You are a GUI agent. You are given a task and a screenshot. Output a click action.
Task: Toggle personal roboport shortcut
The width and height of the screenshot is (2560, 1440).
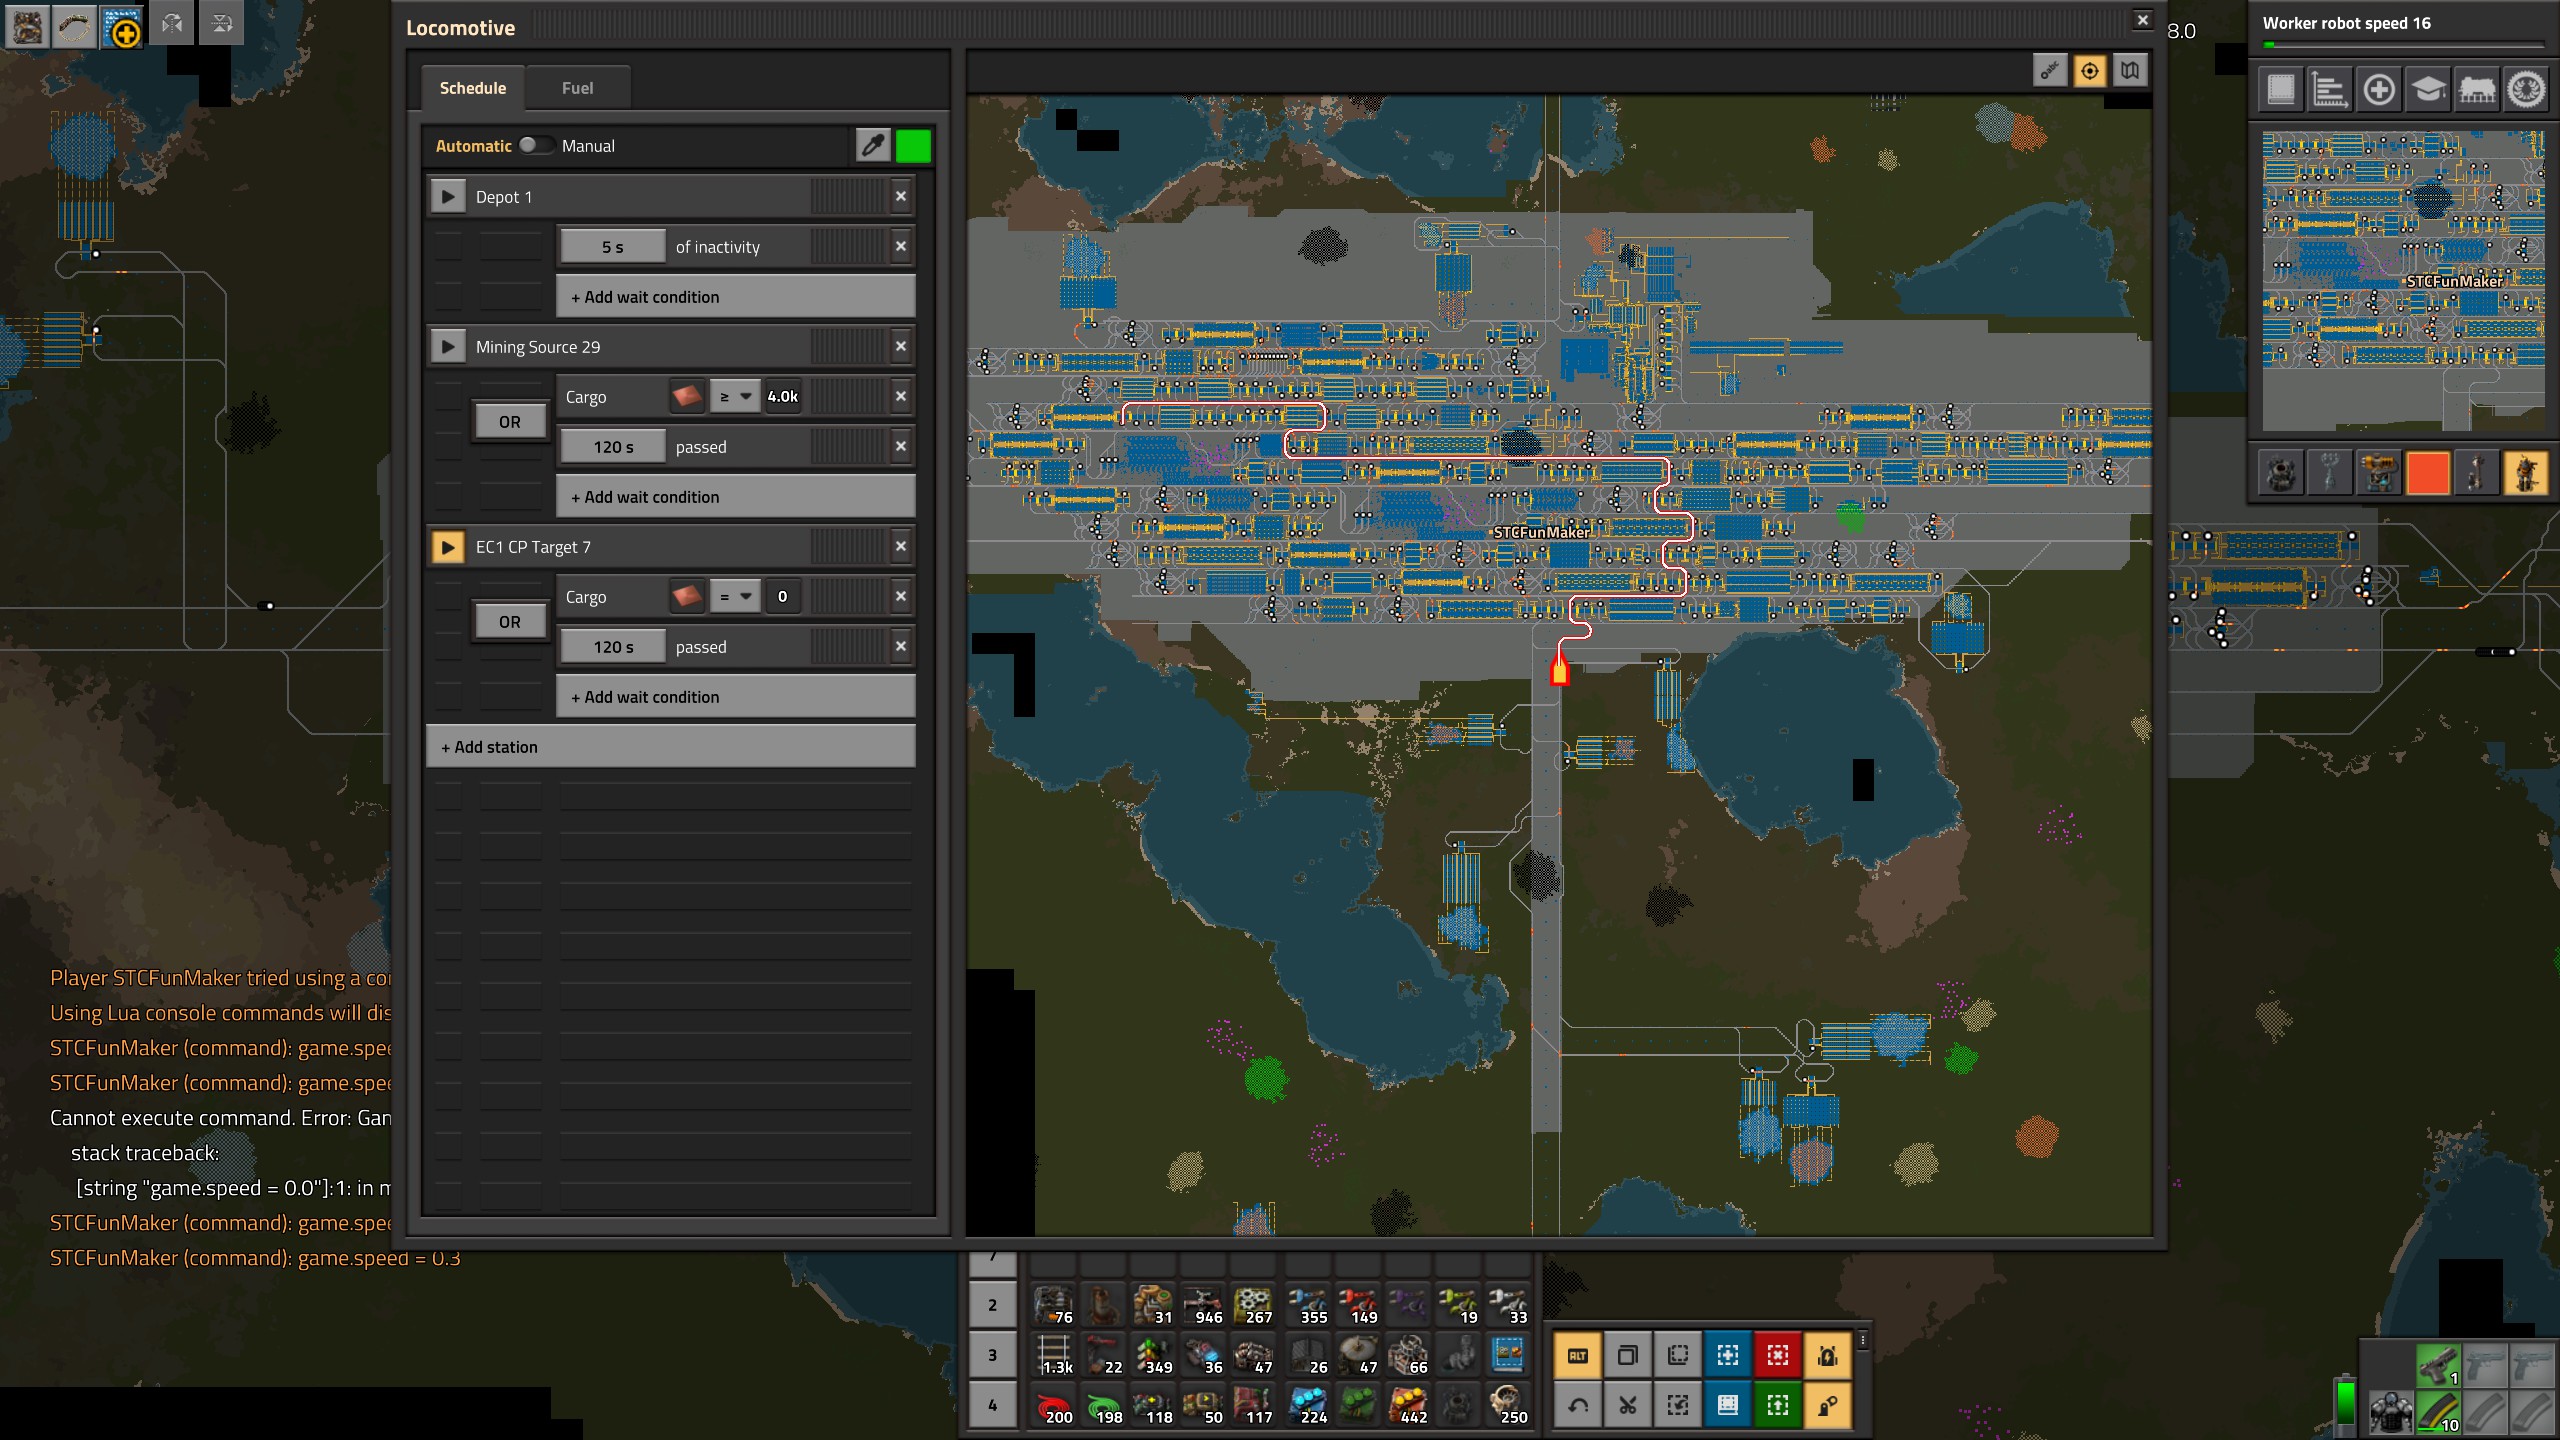(x=1828, y=1356)
